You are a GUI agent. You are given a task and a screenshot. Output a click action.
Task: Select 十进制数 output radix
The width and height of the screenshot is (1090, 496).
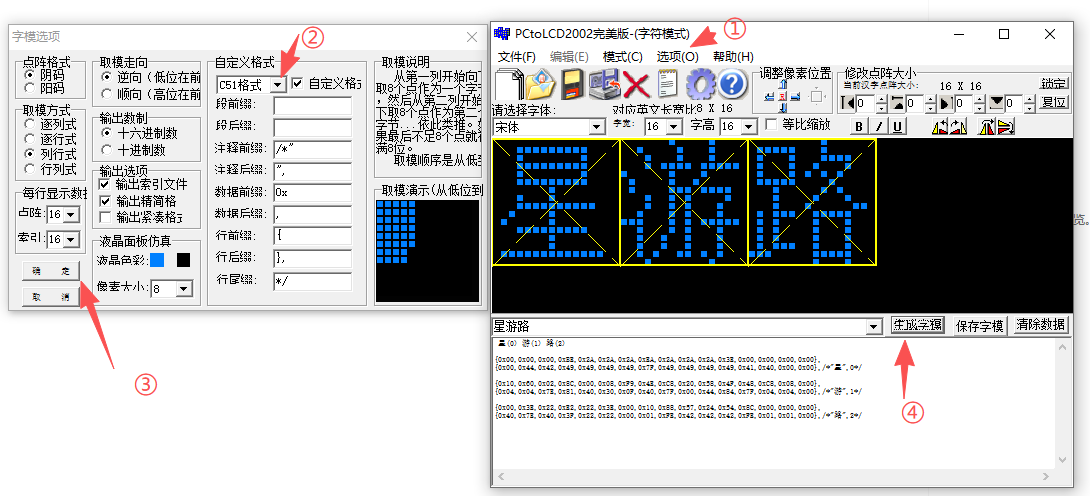107,150
